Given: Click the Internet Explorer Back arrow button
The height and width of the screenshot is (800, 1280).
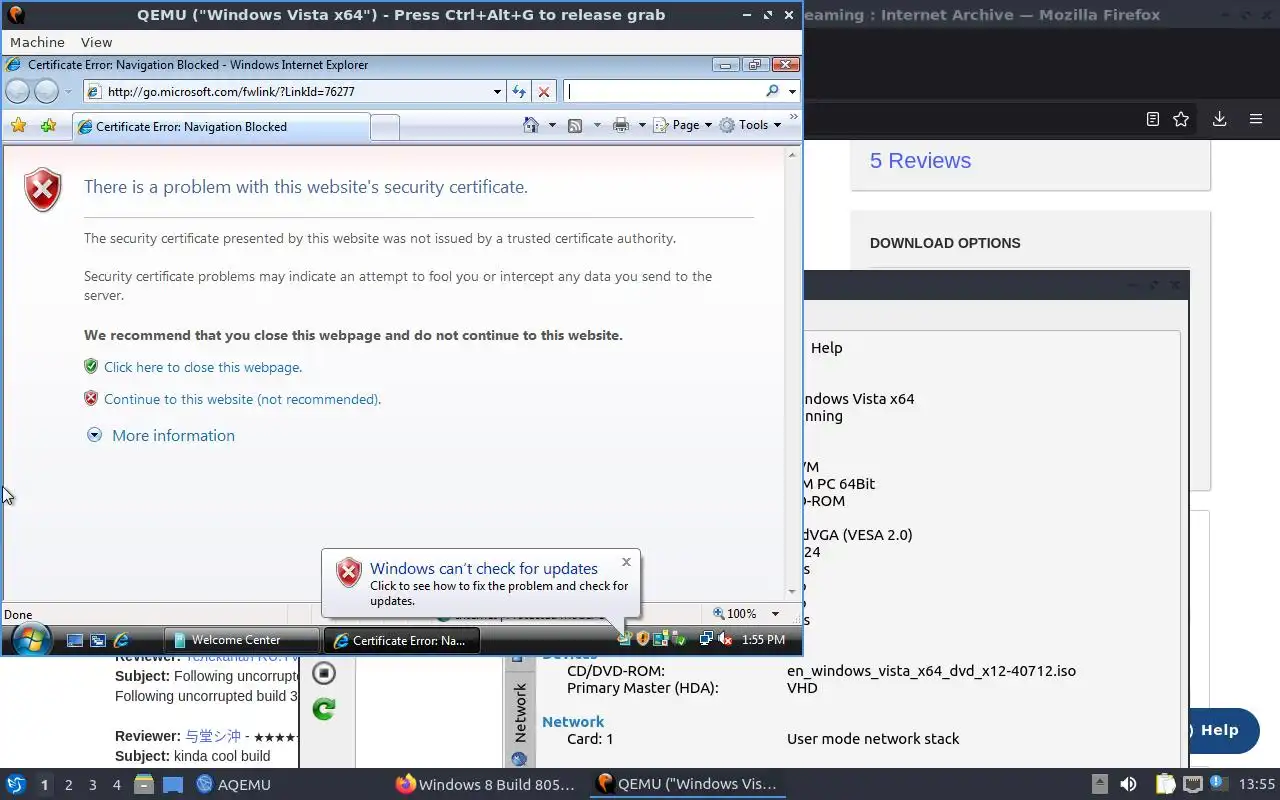Looking at the screenshot, I should (17, 91).
